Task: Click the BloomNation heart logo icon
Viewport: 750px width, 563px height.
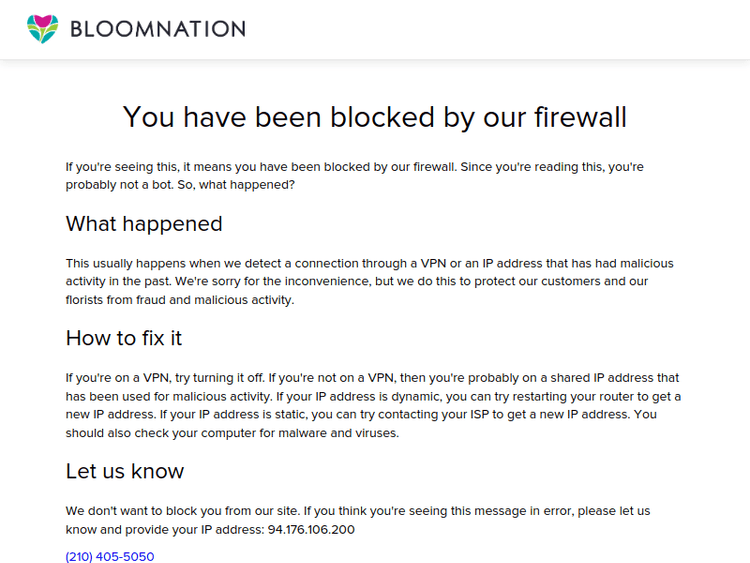Action: 43,29
